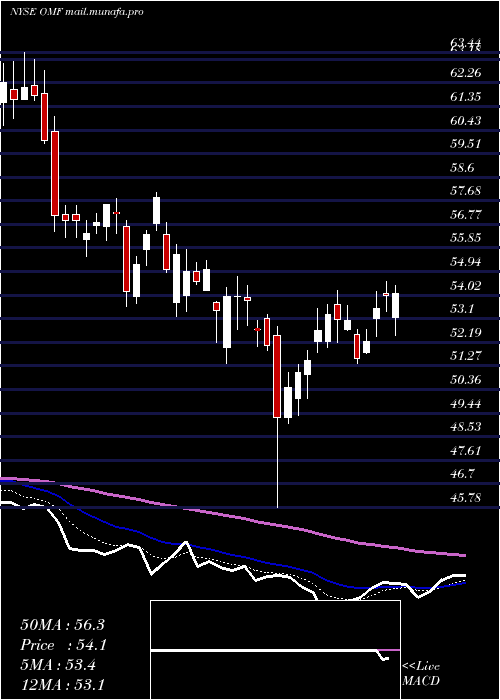
Task: Click the 50MA : 56.3 readout
Action: point(62,625)
